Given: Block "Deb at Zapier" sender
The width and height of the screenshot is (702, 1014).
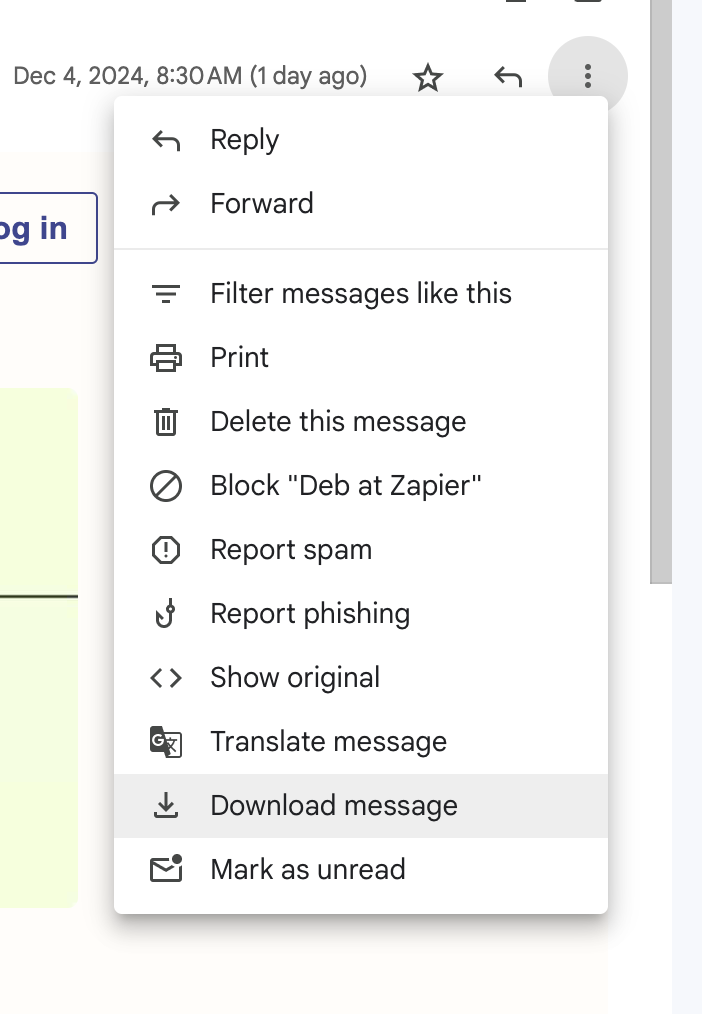Looking at the screenshot, I should point(361,486).
